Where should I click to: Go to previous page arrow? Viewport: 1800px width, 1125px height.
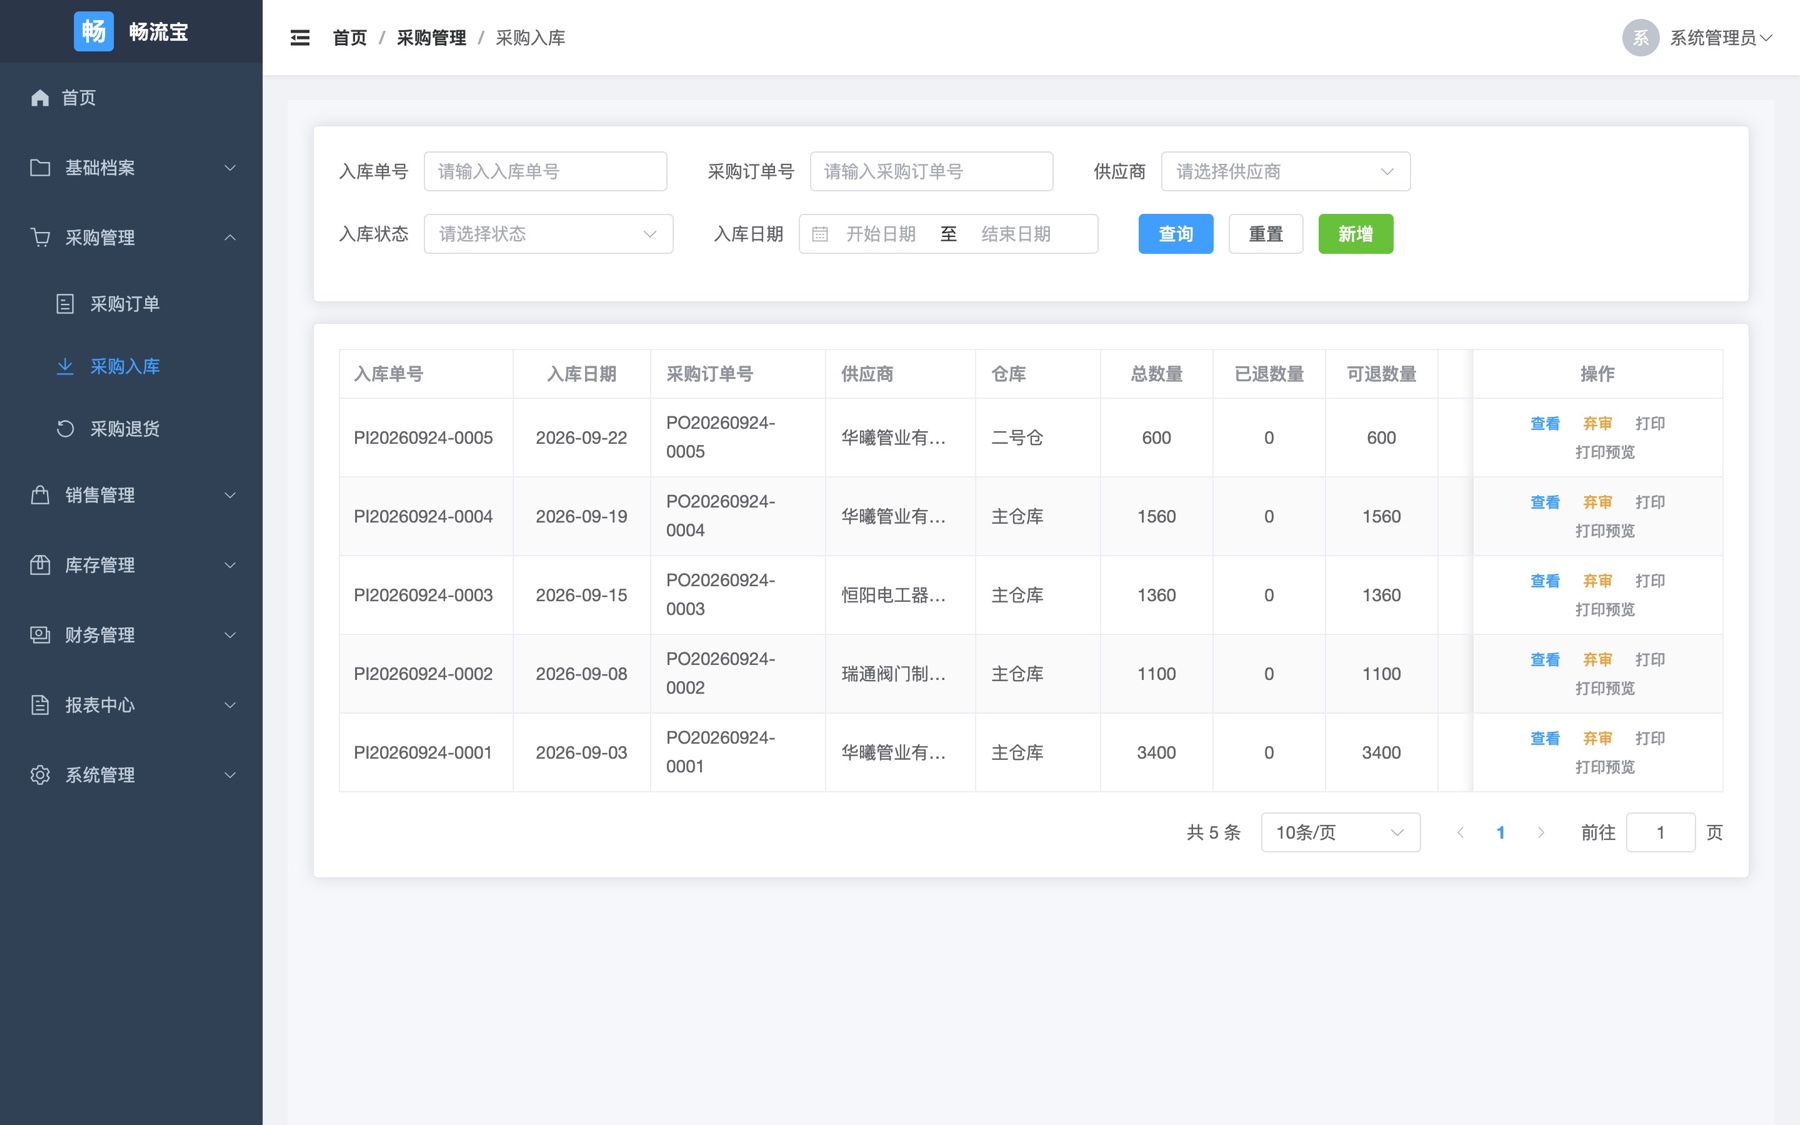coord(1460,832)
